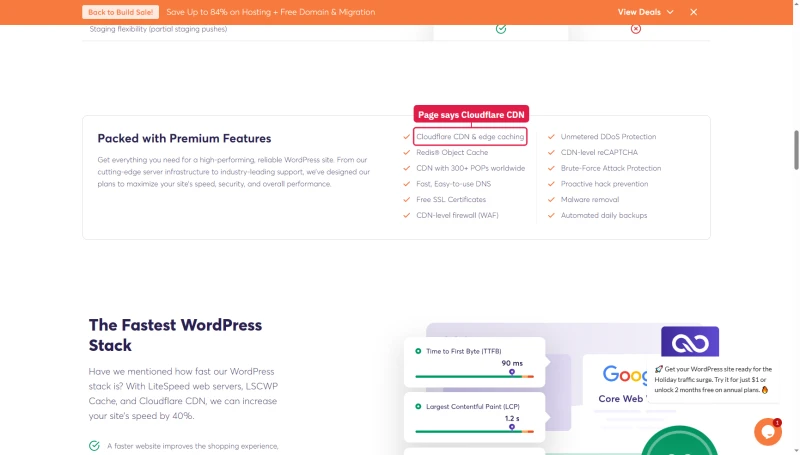The width and height of the screenshot is (800, 455).
Task: Click 'Brute-Force Attack Protection' text
Action: tap(611, 168)
